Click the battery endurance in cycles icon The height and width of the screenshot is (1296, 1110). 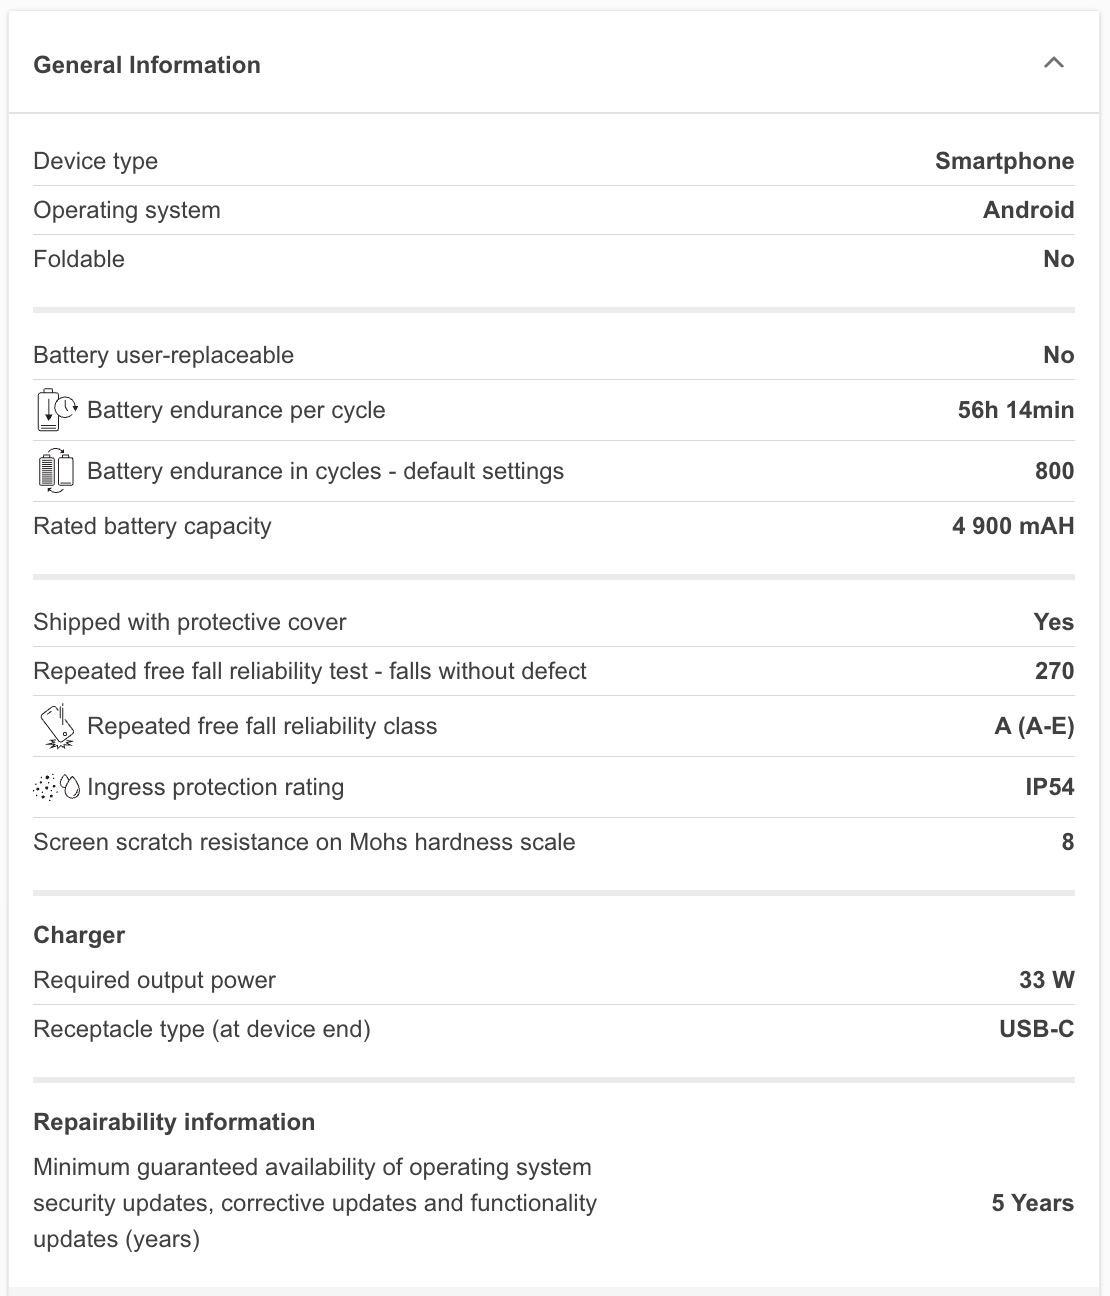point(56,471)
